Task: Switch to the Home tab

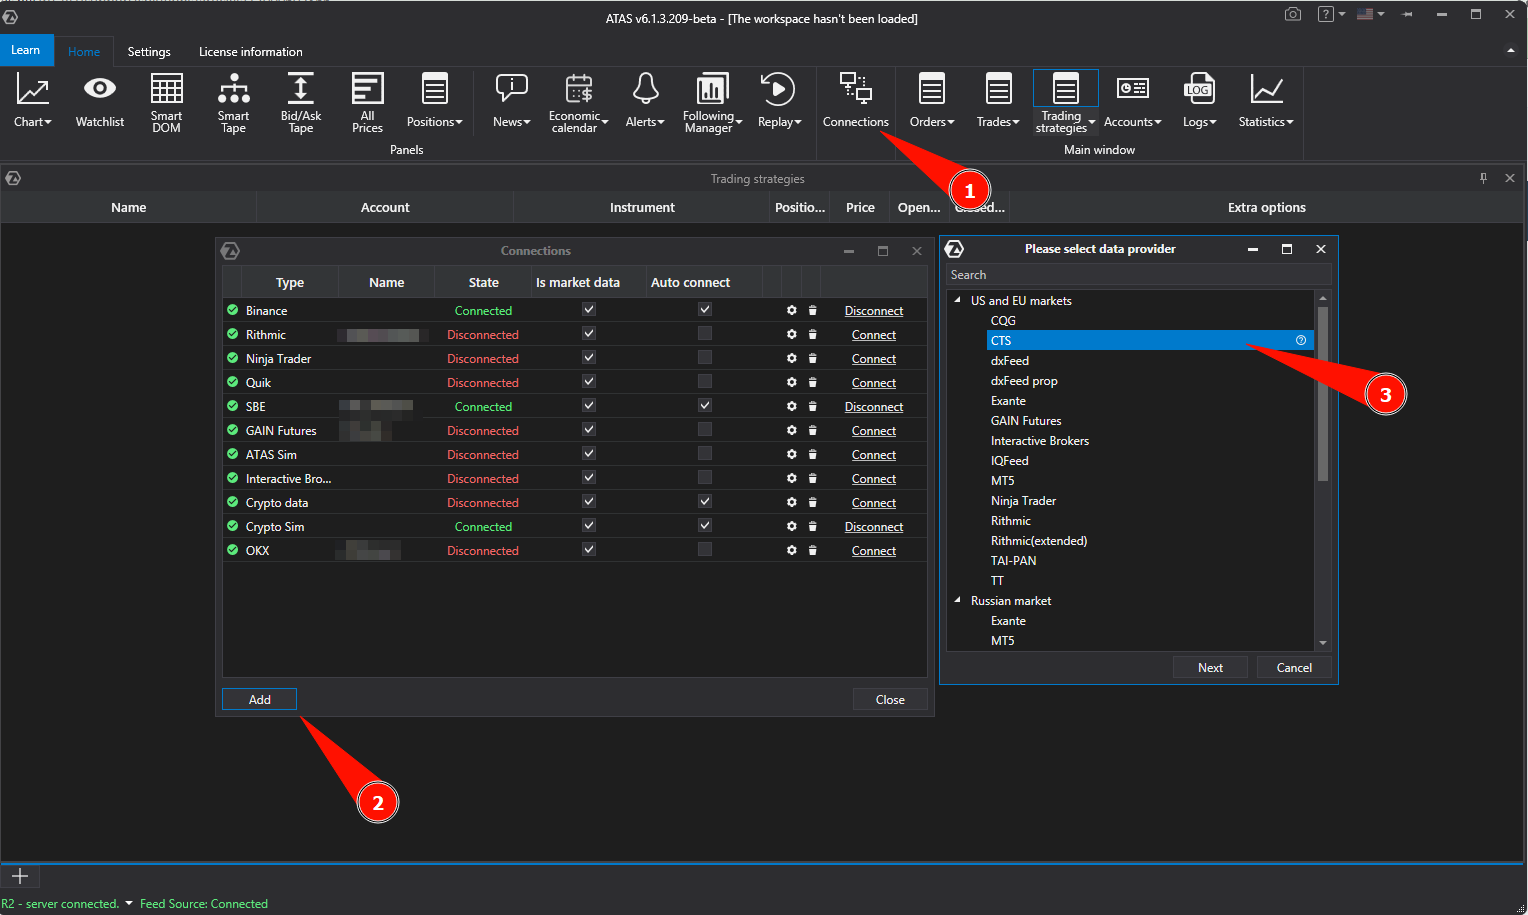Action: 84,52
